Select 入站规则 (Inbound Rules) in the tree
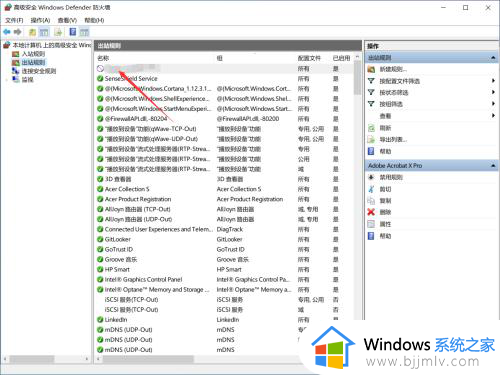Viewport: 500px width, 375px height. (33, 54)
